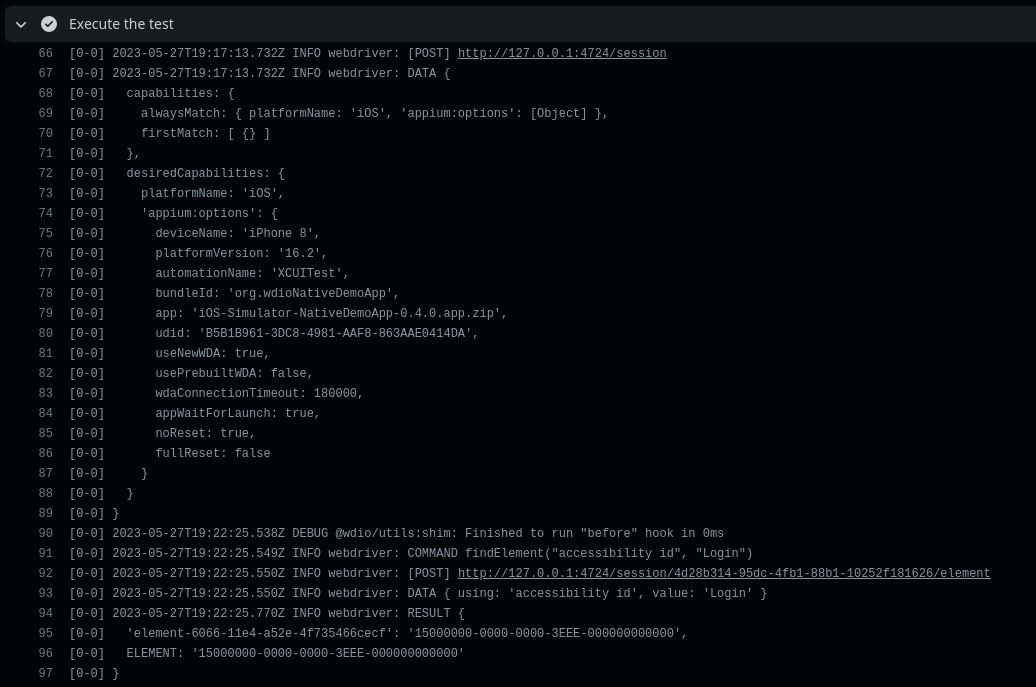The width and height of the screenshot is (1036, 687).
Task: Open the session element URL link
Action: (723, 573)
